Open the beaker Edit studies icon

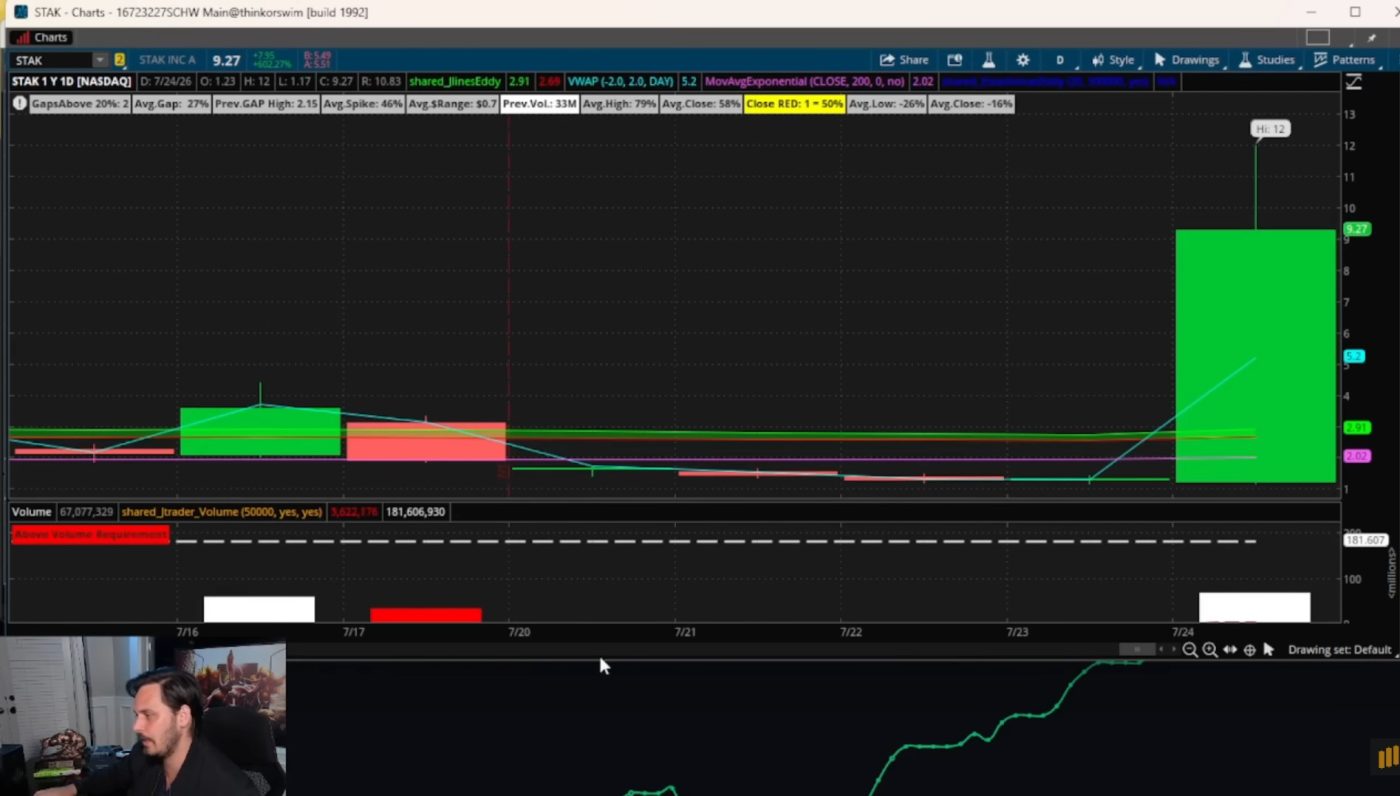pos(988,60)
